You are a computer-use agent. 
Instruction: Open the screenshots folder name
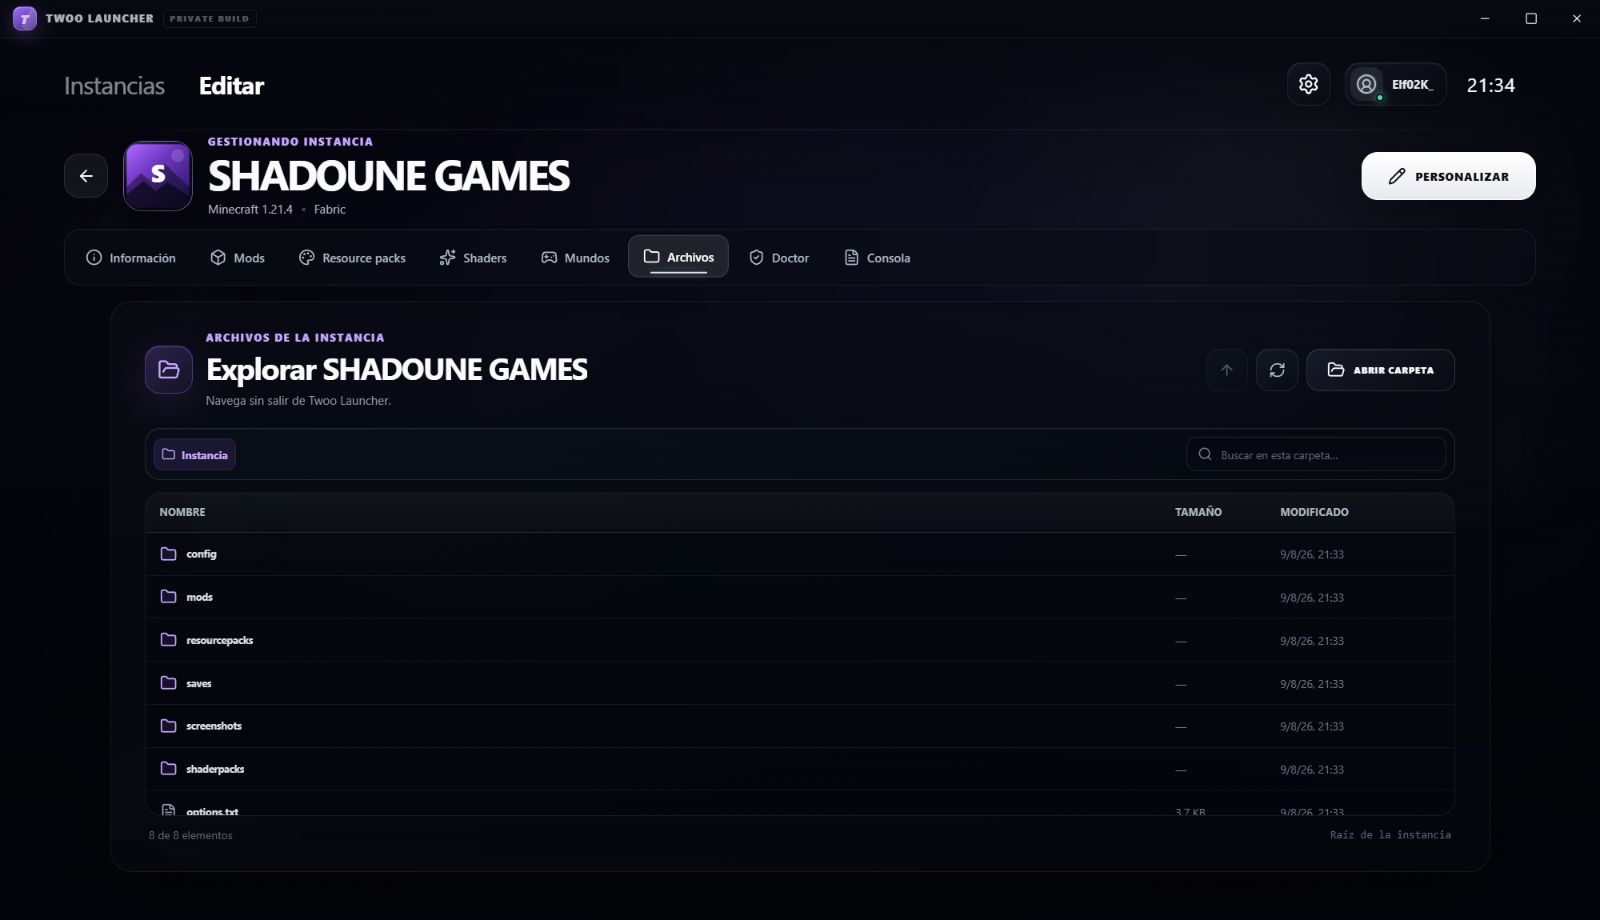click(214, 726)
